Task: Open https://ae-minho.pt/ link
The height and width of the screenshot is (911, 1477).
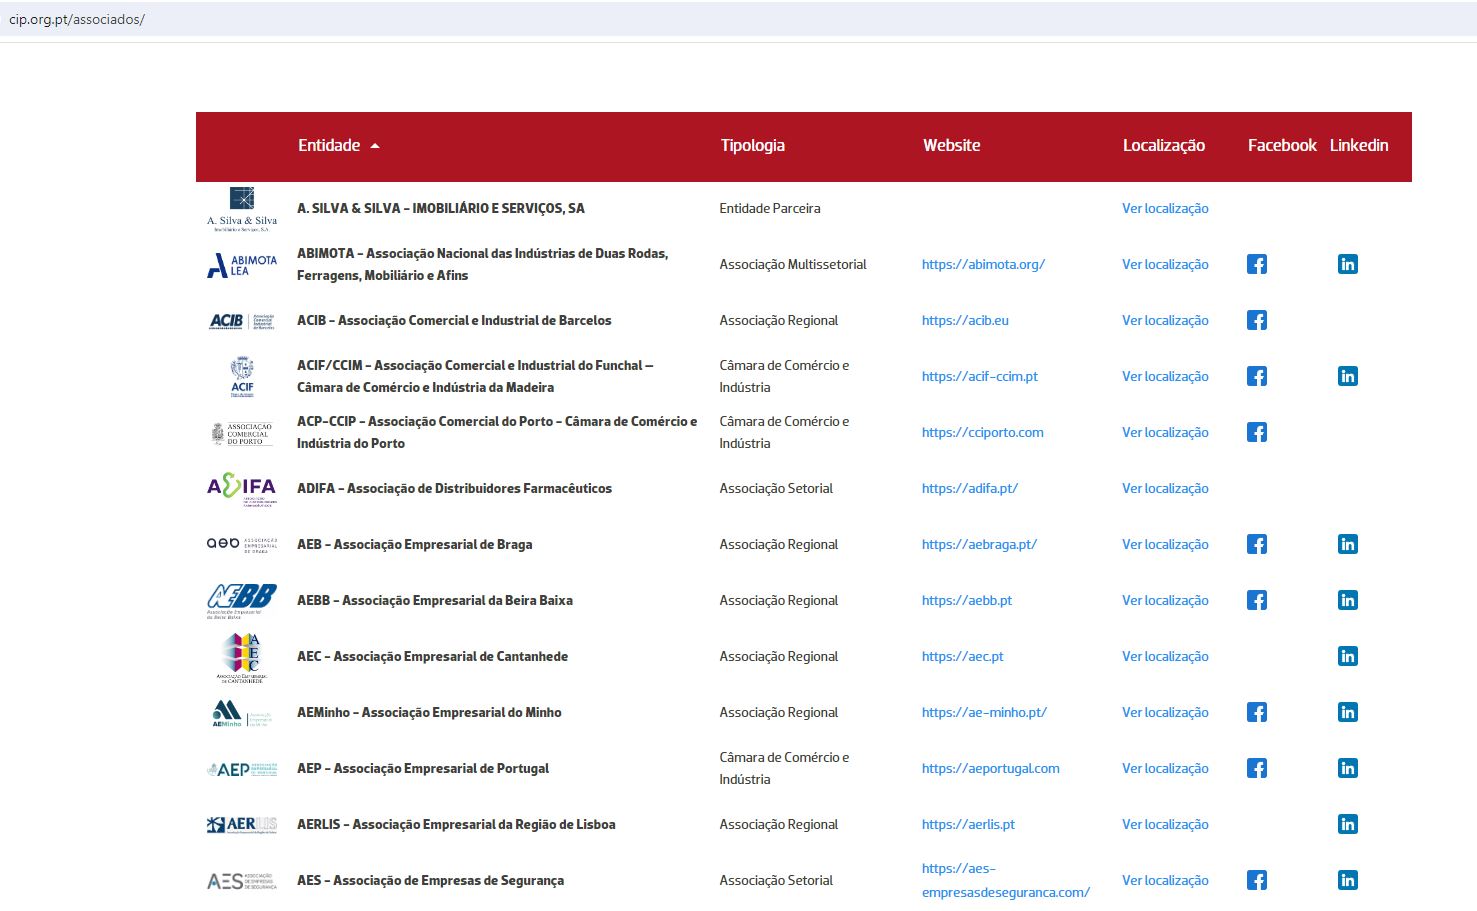Action: [x=984, y=712]
